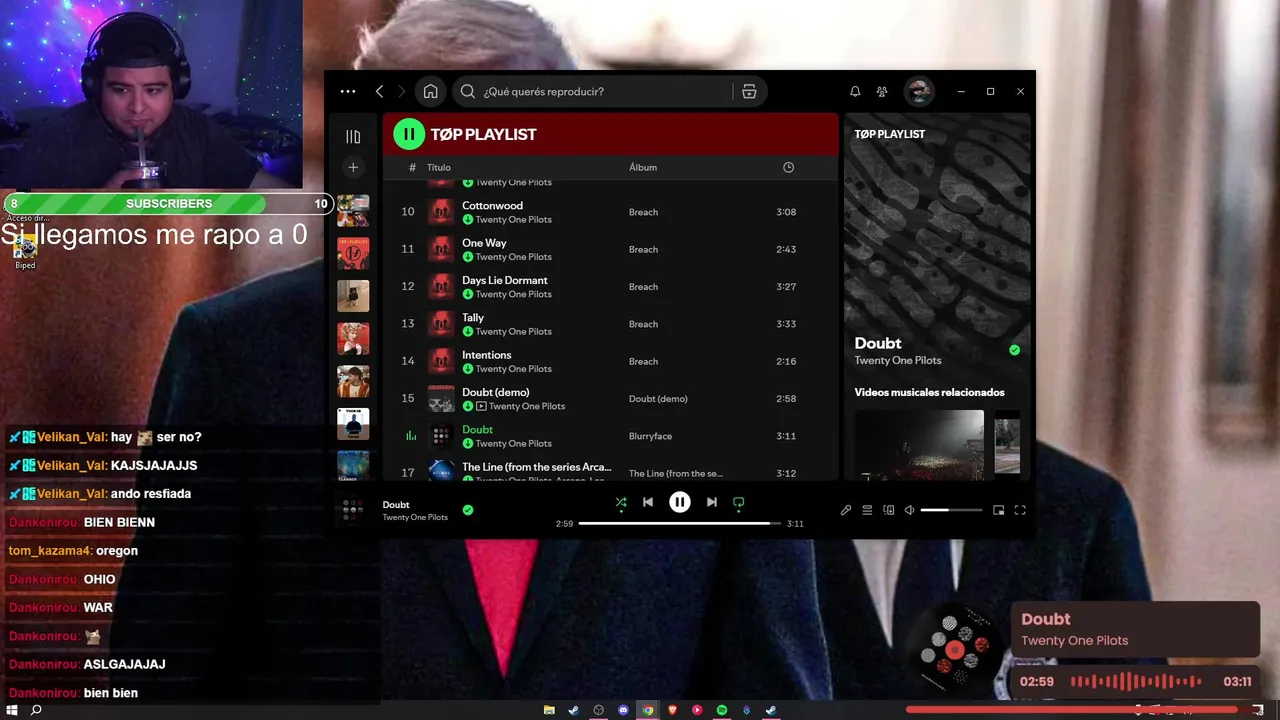1280x720 pixels.
Task: Click the equalizer icon beside playing Doubt
Action: (x=410, y=436)
